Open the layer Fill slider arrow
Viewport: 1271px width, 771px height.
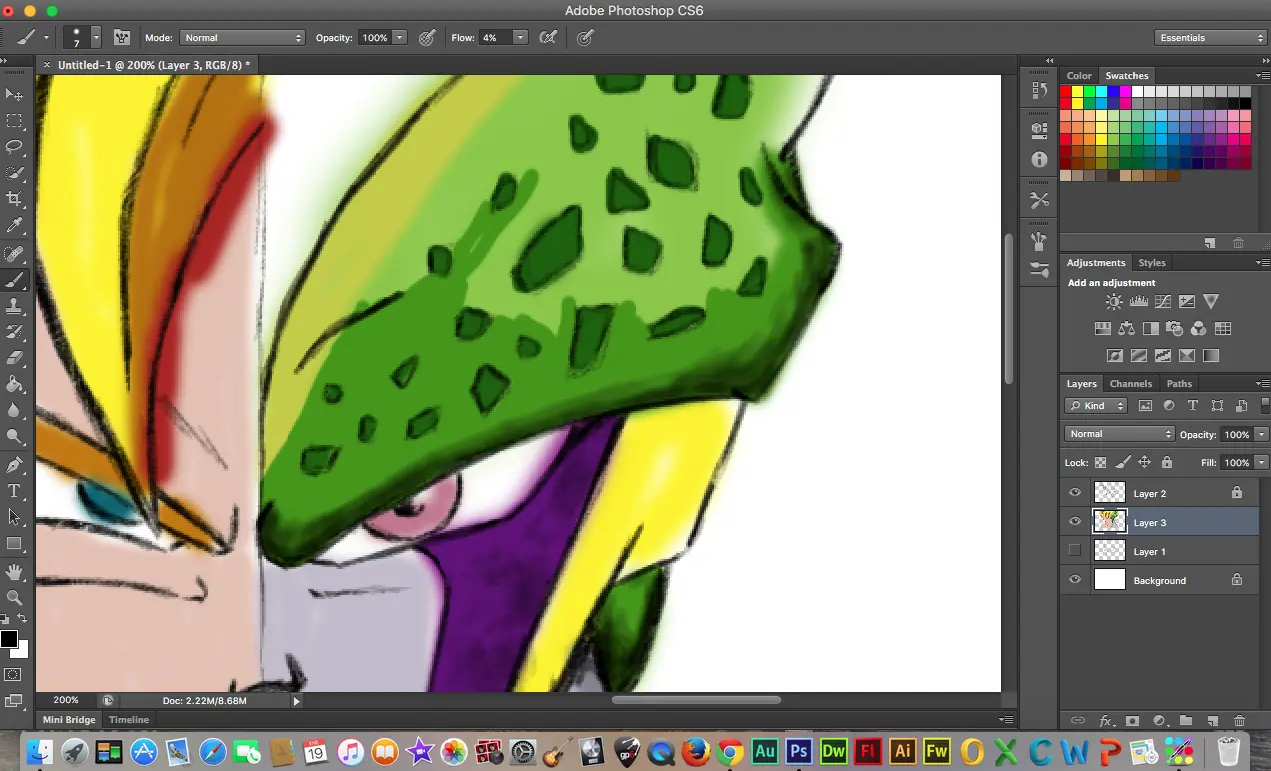(x=1261, y=463)
